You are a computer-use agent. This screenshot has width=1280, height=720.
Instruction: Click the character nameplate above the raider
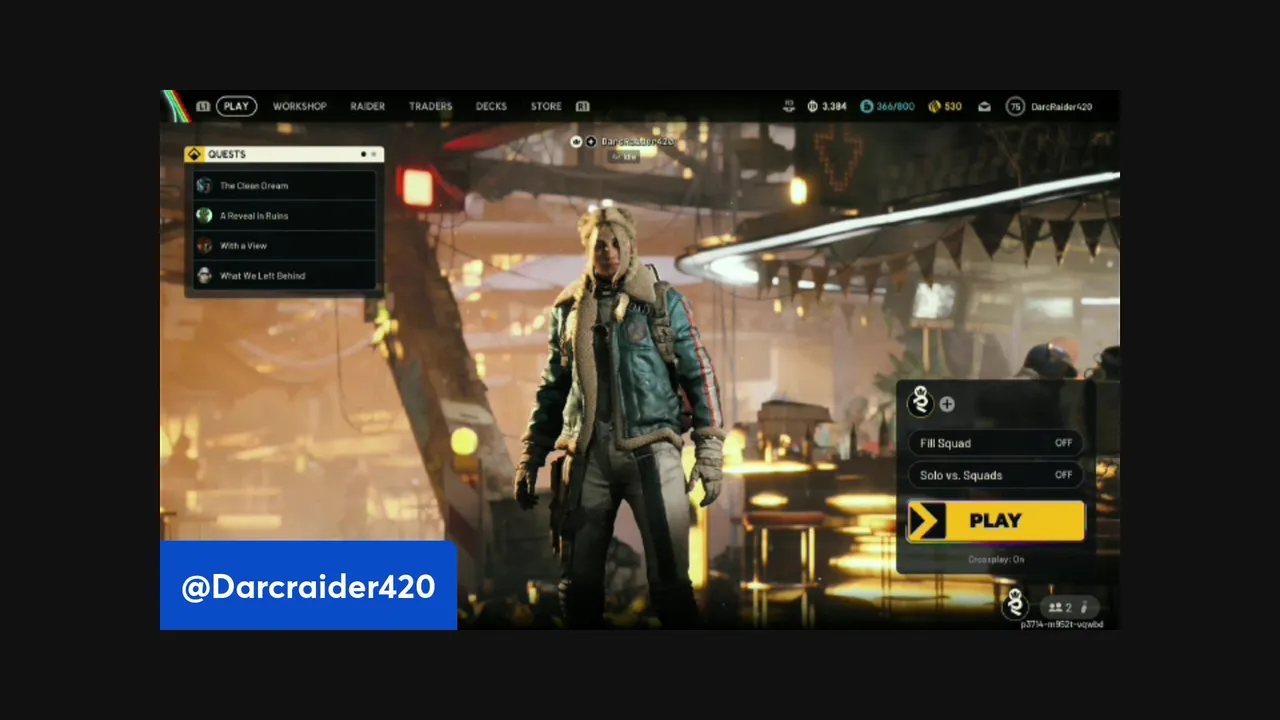[x=636, y=142]
